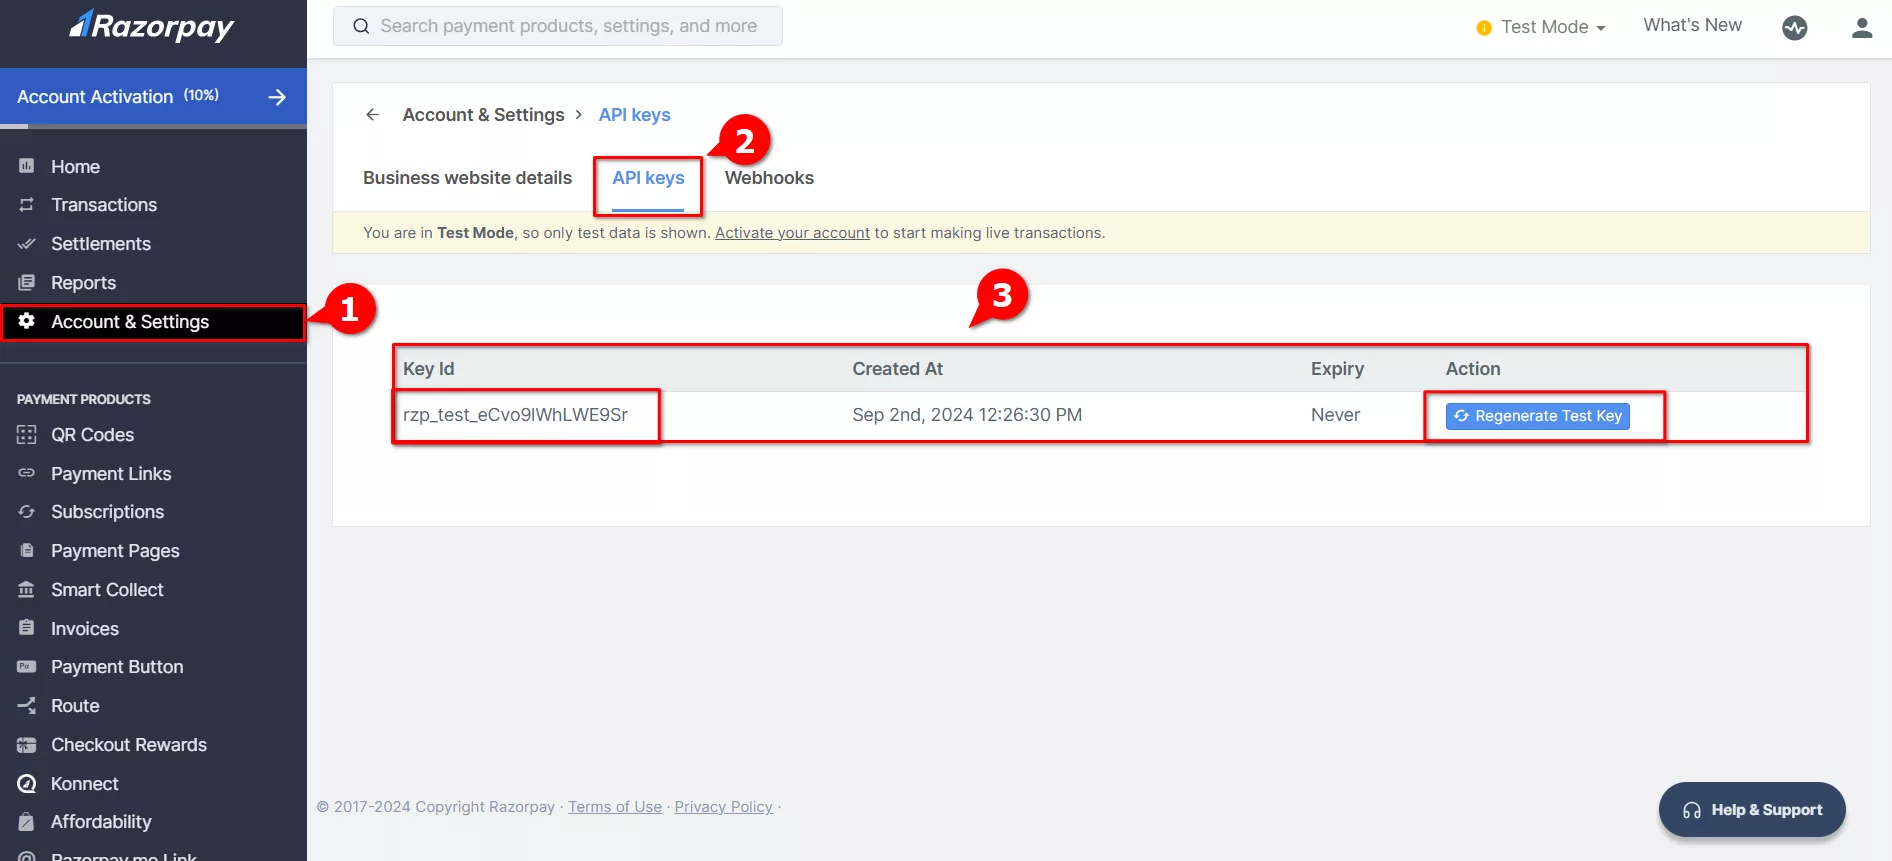This screenshot has width=1892, height=861.
Task: Click the back arrow beside Account & Settings
Action: (x=372, y=115)
